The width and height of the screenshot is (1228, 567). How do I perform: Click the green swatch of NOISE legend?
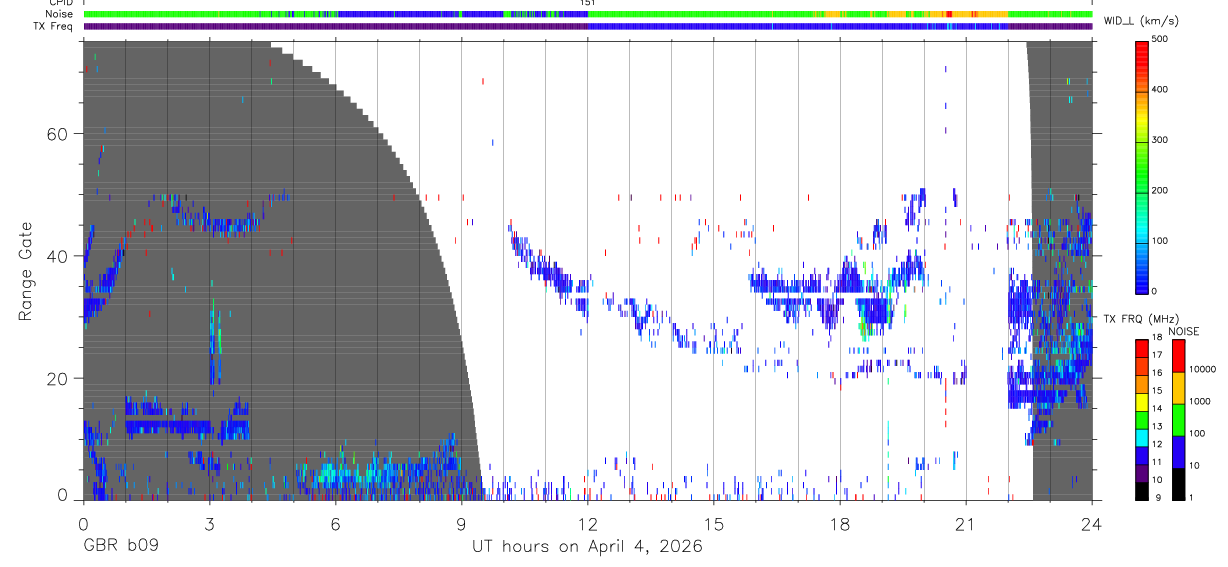pyautogui.click(x=1178, y=420)
